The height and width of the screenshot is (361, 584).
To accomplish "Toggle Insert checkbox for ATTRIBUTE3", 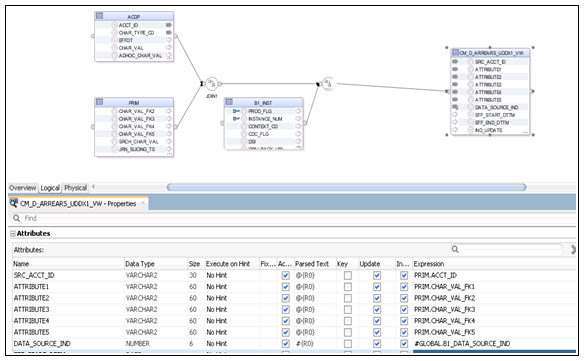I will (404, 310).
